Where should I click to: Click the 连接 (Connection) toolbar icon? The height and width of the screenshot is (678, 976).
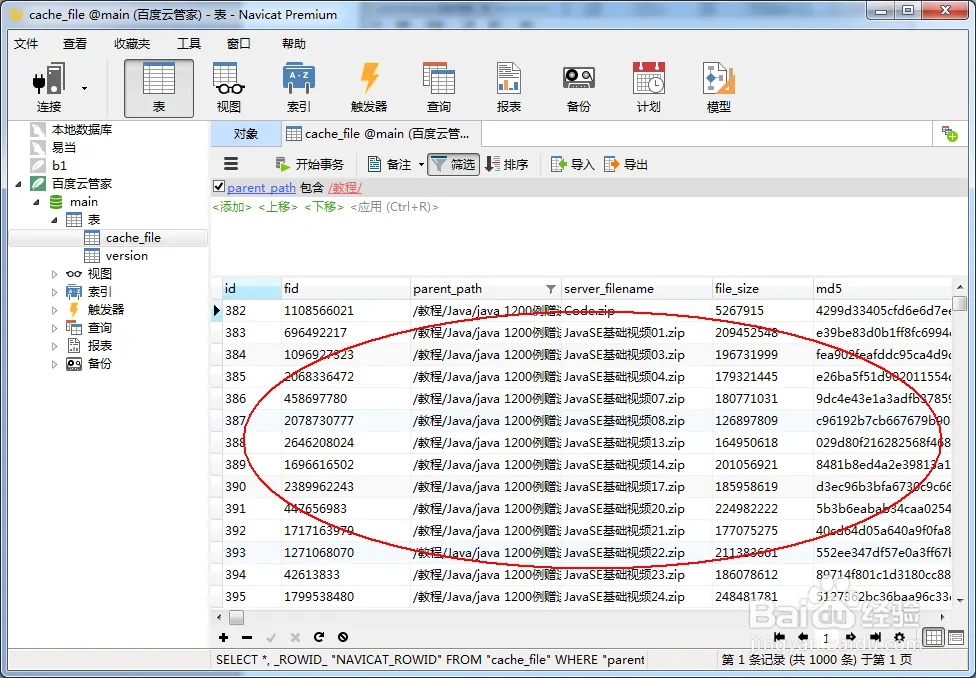pos(49,88)
